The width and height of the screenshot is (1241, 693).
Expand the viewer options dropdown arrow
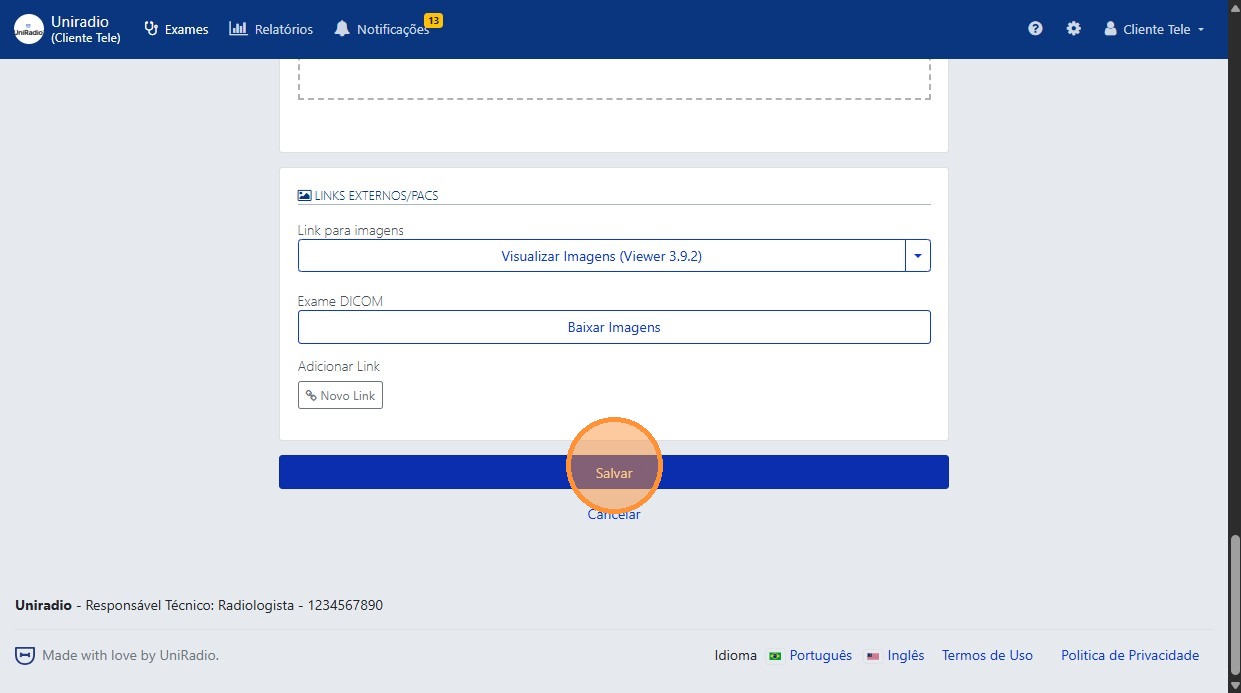pyautogui.click(x=918, y=256)
